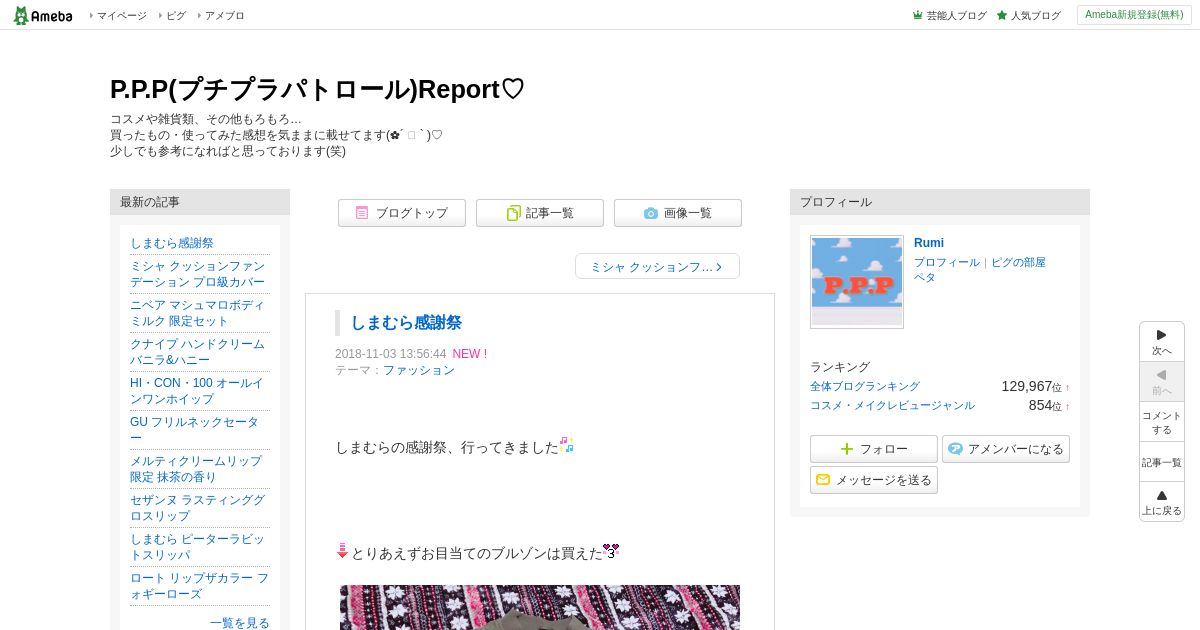Open blog title P.P.P Report
This screenshot has height=630, width=1200.
(x=317, y=89)
